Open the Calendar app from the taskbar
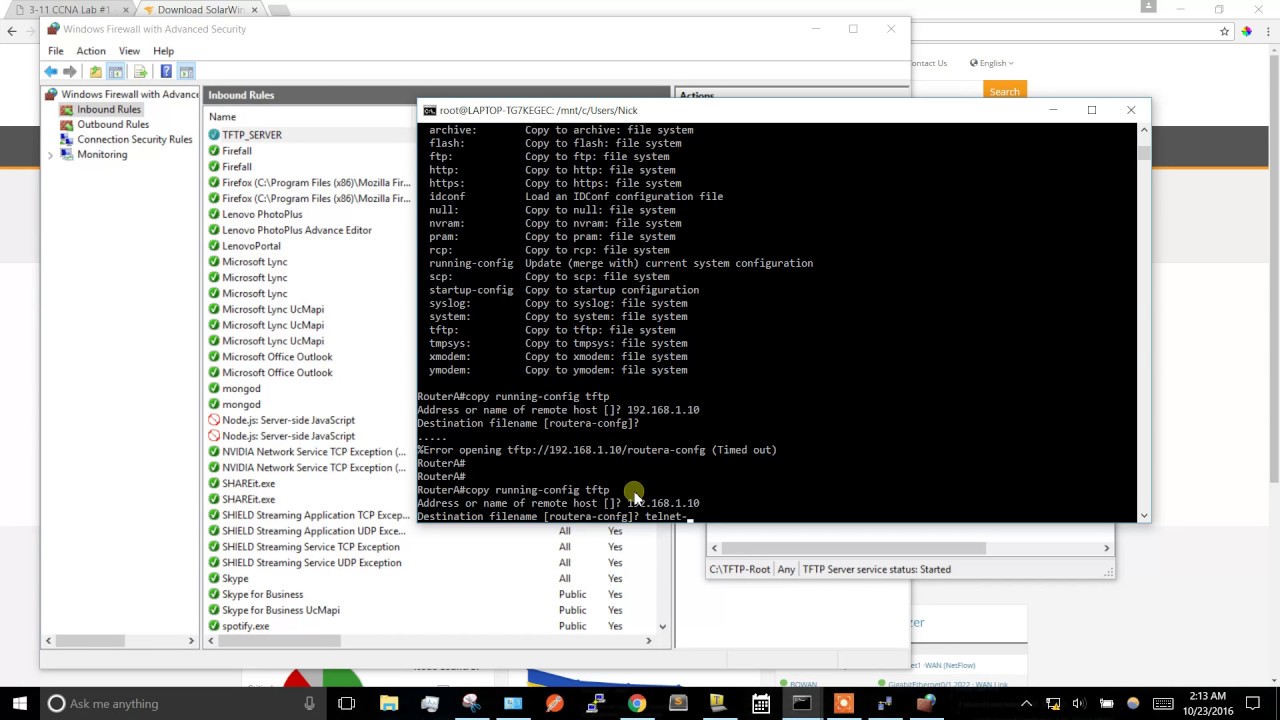Viewport: 1280px width, 720px height. [760, 703]
